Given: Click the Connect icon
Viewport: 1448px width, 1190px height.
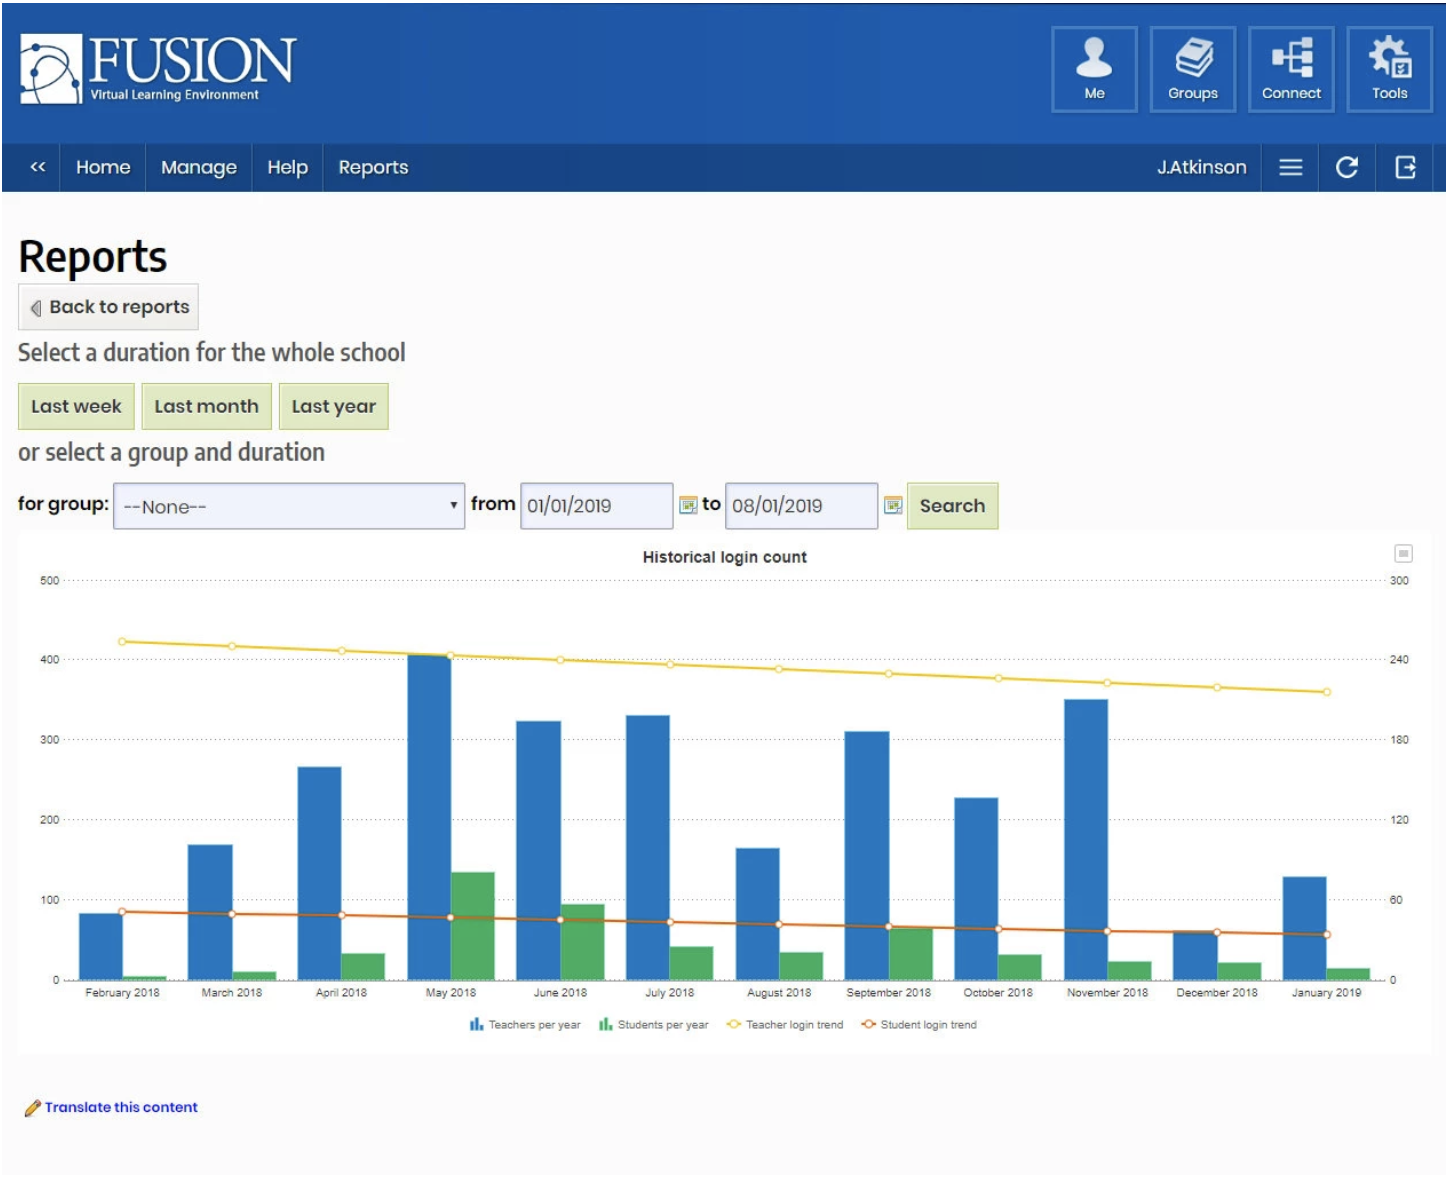Looking at the screenshot, I should click(1290, 69).
